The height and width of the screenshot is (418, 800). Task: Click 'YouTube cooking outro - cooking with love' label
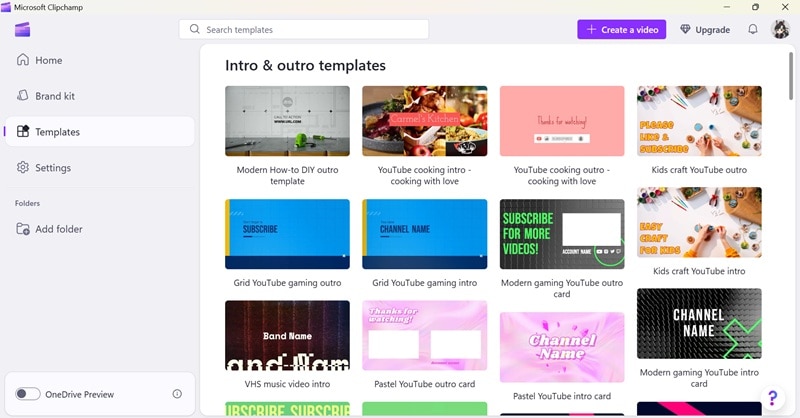click(x=562, y=175)
